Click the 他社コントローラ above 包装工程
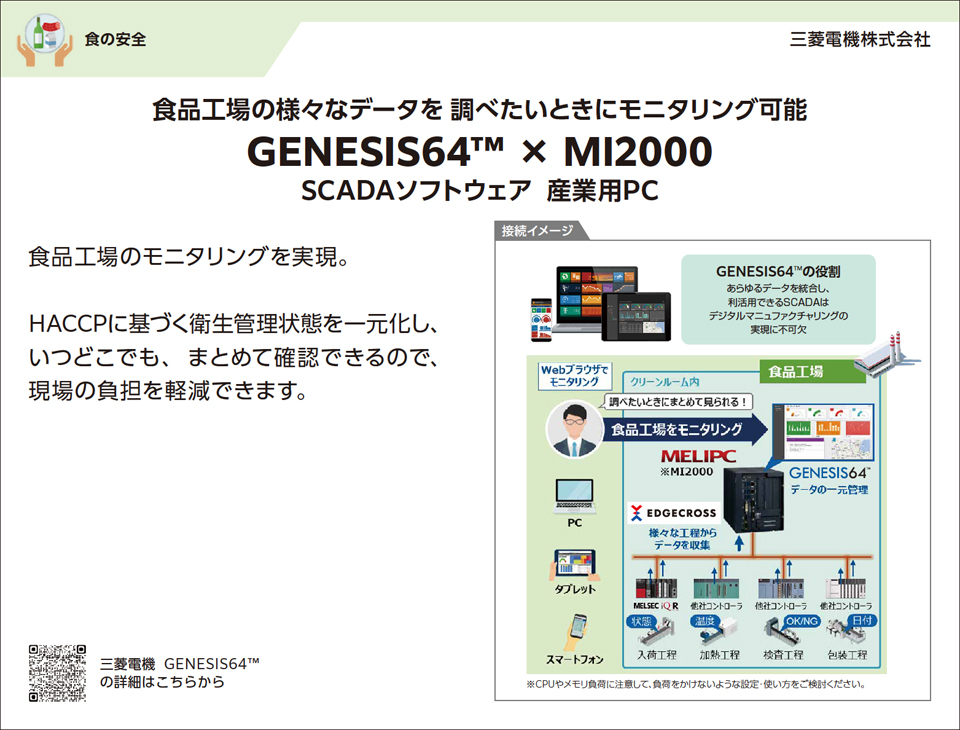This screenshot has width=960, height=730. click(x=846, y=588)
